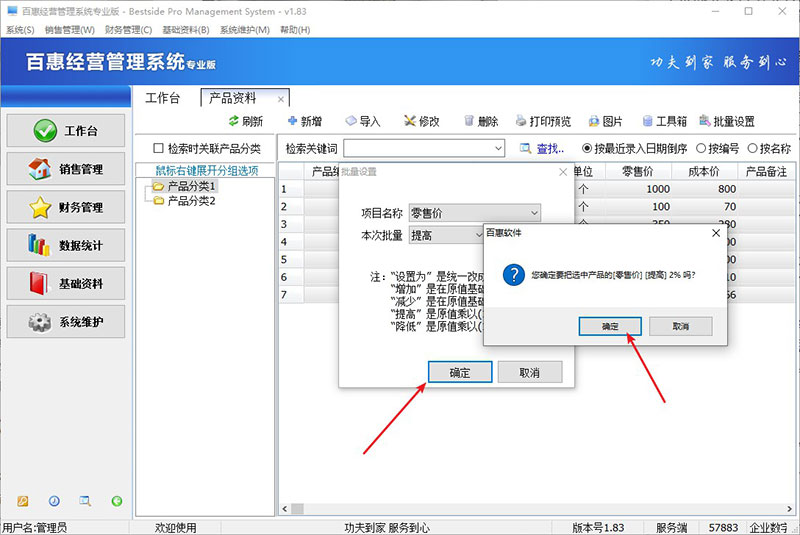Open the 帮助(H) menu

click(295, 30)
